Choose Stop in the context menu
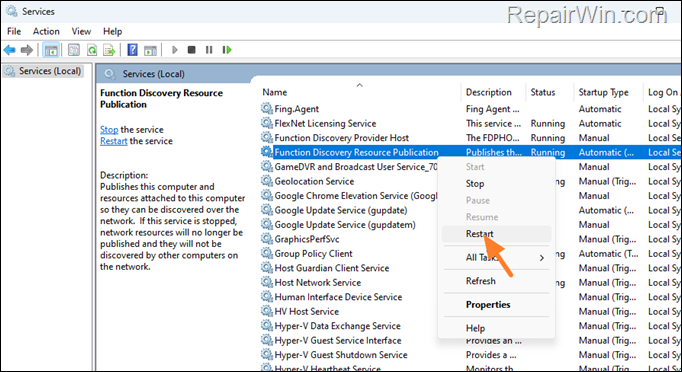Viewport: 682px width, 372px height. click(496, 184)
